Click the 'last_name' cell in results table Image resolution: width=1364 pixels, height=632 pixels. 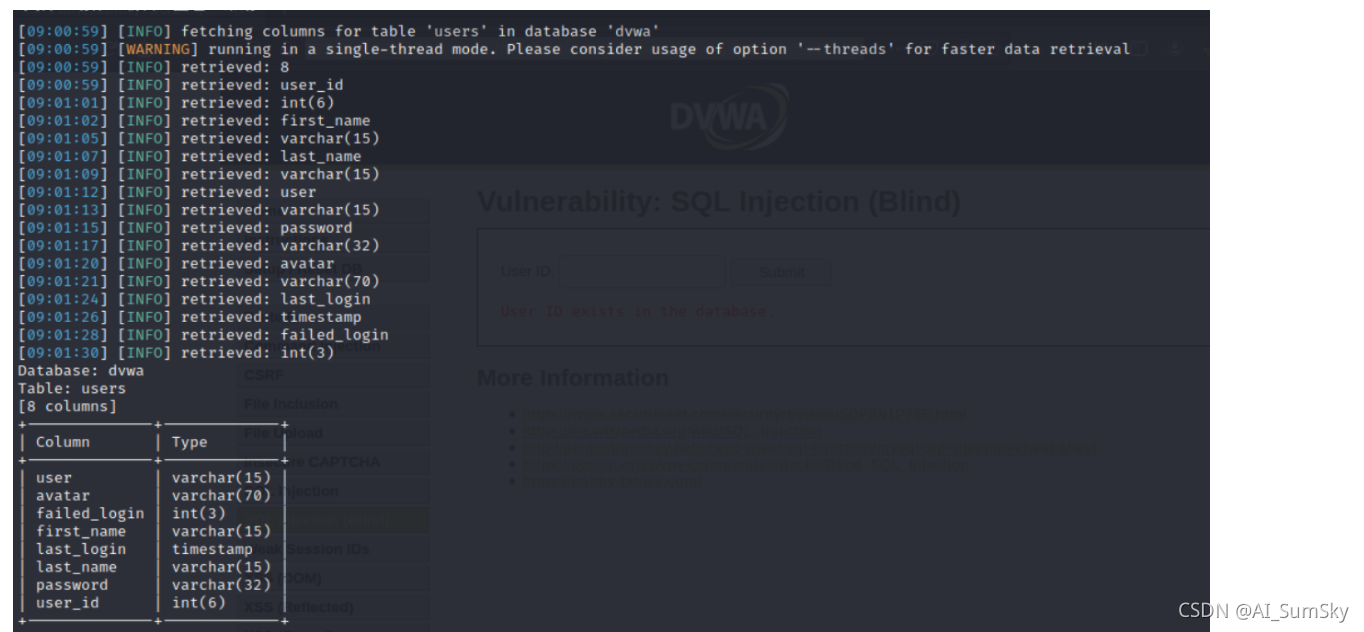tap(77, 568)
